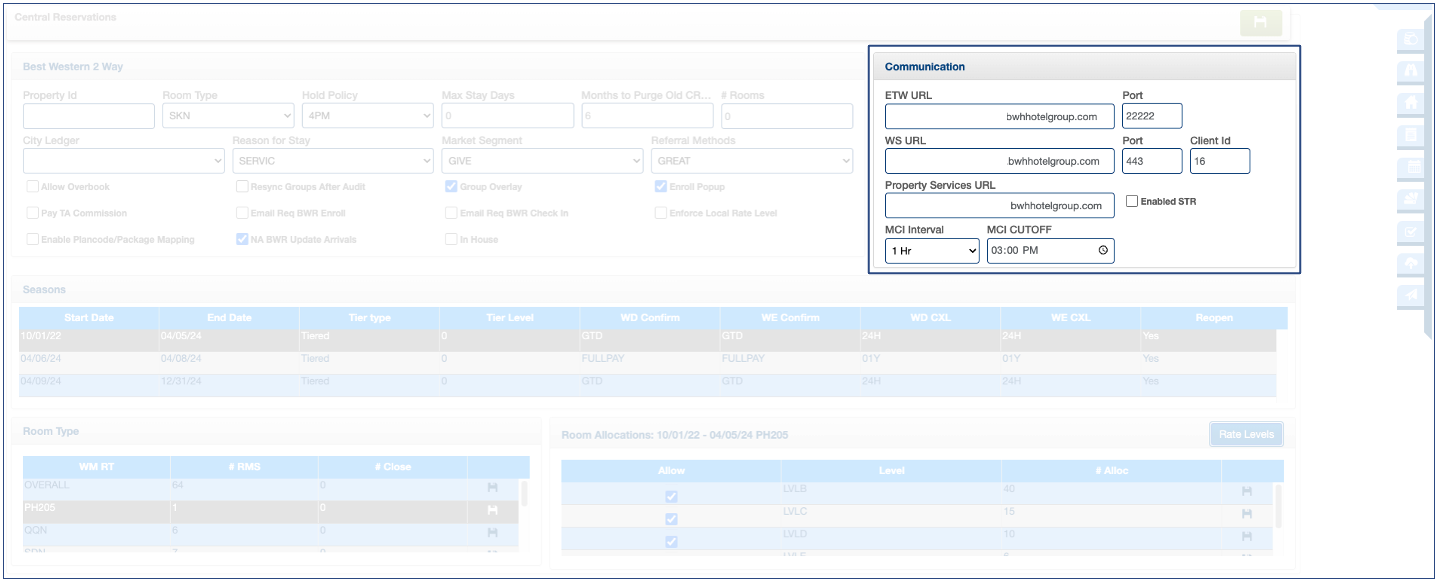Click clock icon in MCI CUTOFF field
The image size is (1439, 582).
(1103, 251)
